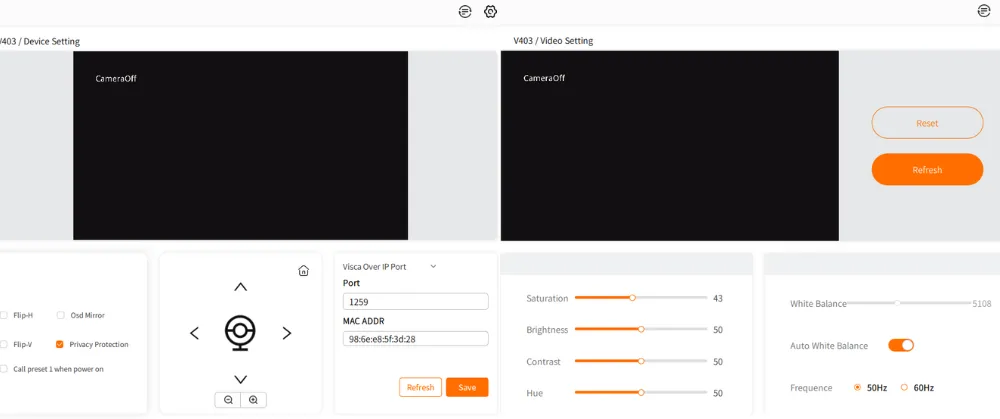Screen dimensions: 1000x419
Task: Pan camera left with the left arrow
Action: 195,333
